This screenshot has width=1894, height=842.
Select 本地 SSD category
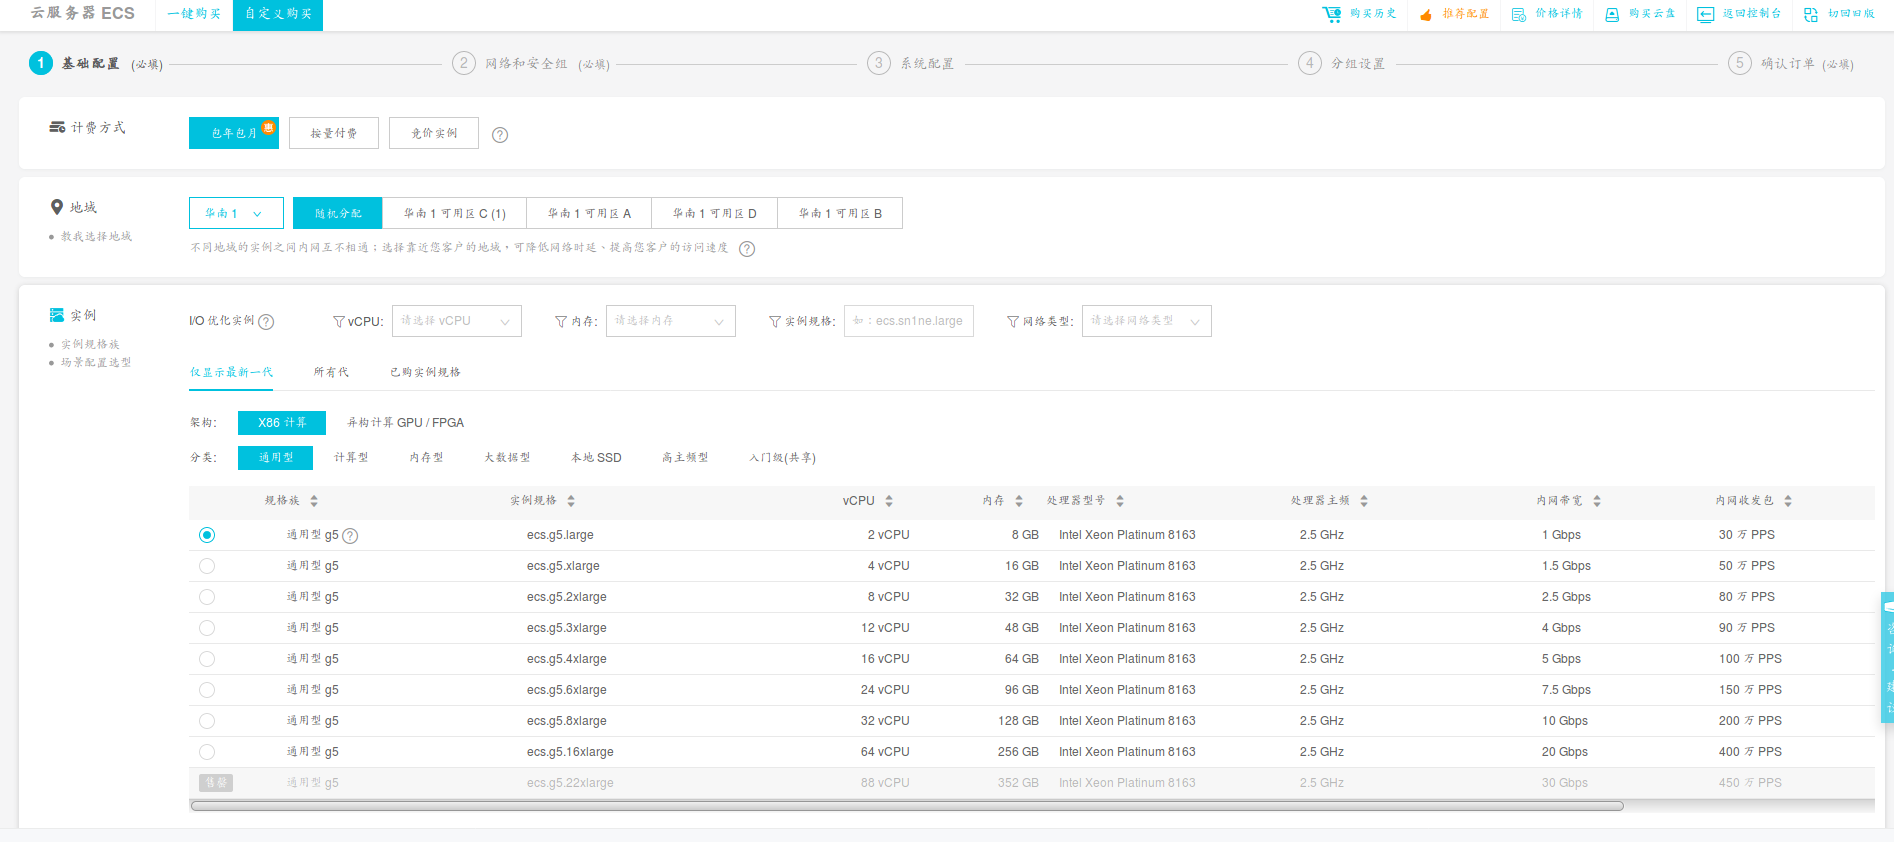point(596,458)
